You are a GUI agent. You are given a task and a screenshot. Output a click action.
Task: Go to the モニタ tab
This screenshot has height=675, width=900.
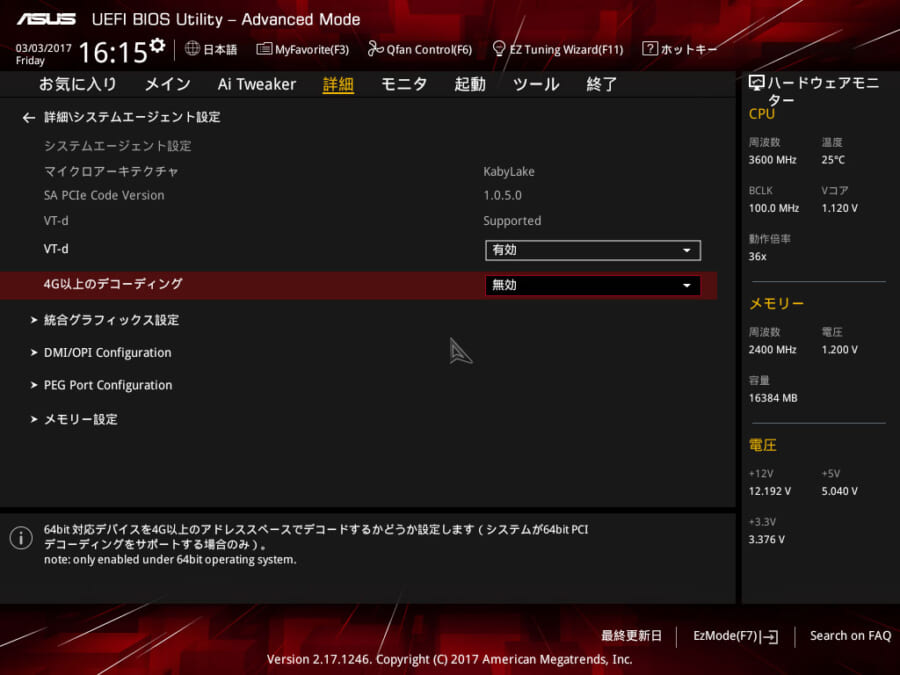coord(404,84)
